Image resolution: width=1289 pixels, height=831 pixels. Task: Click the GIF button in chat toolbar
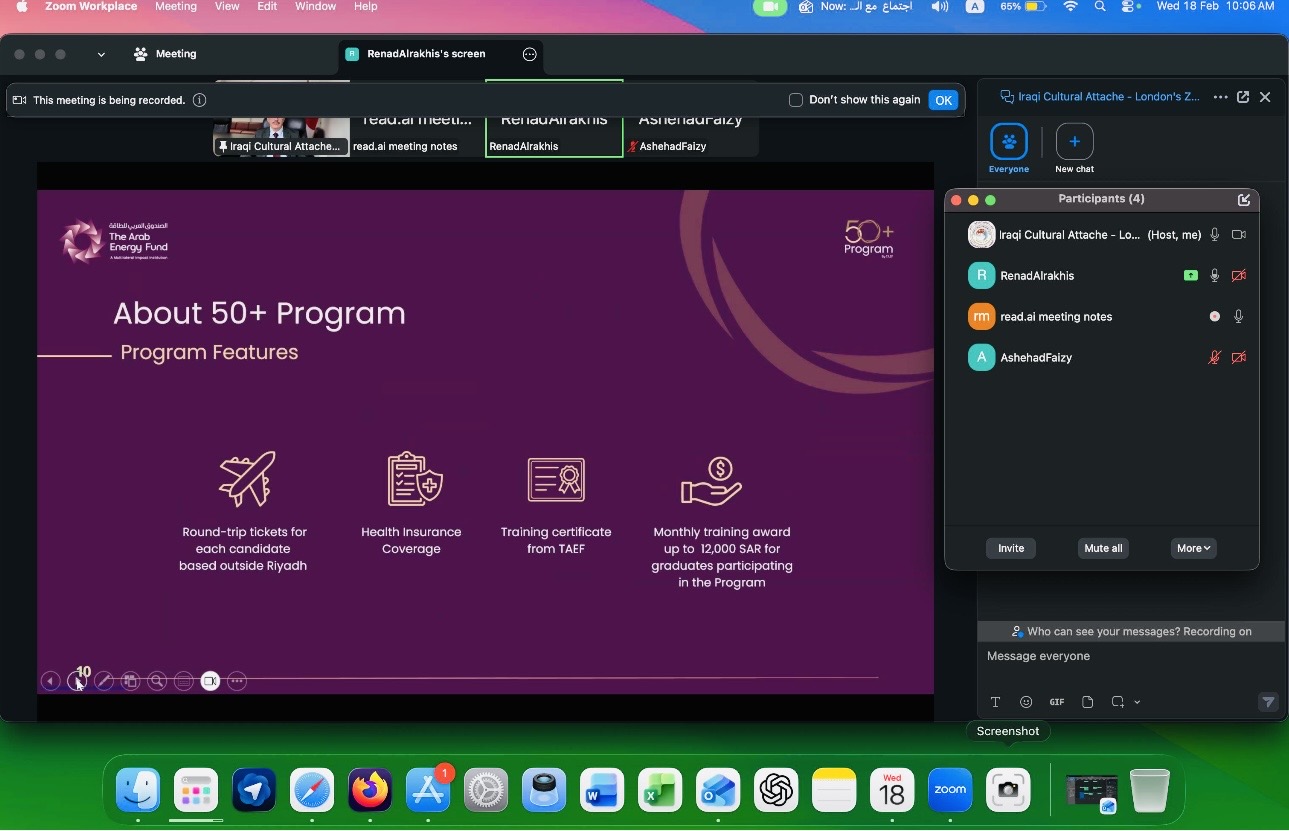pos(1056,702)
